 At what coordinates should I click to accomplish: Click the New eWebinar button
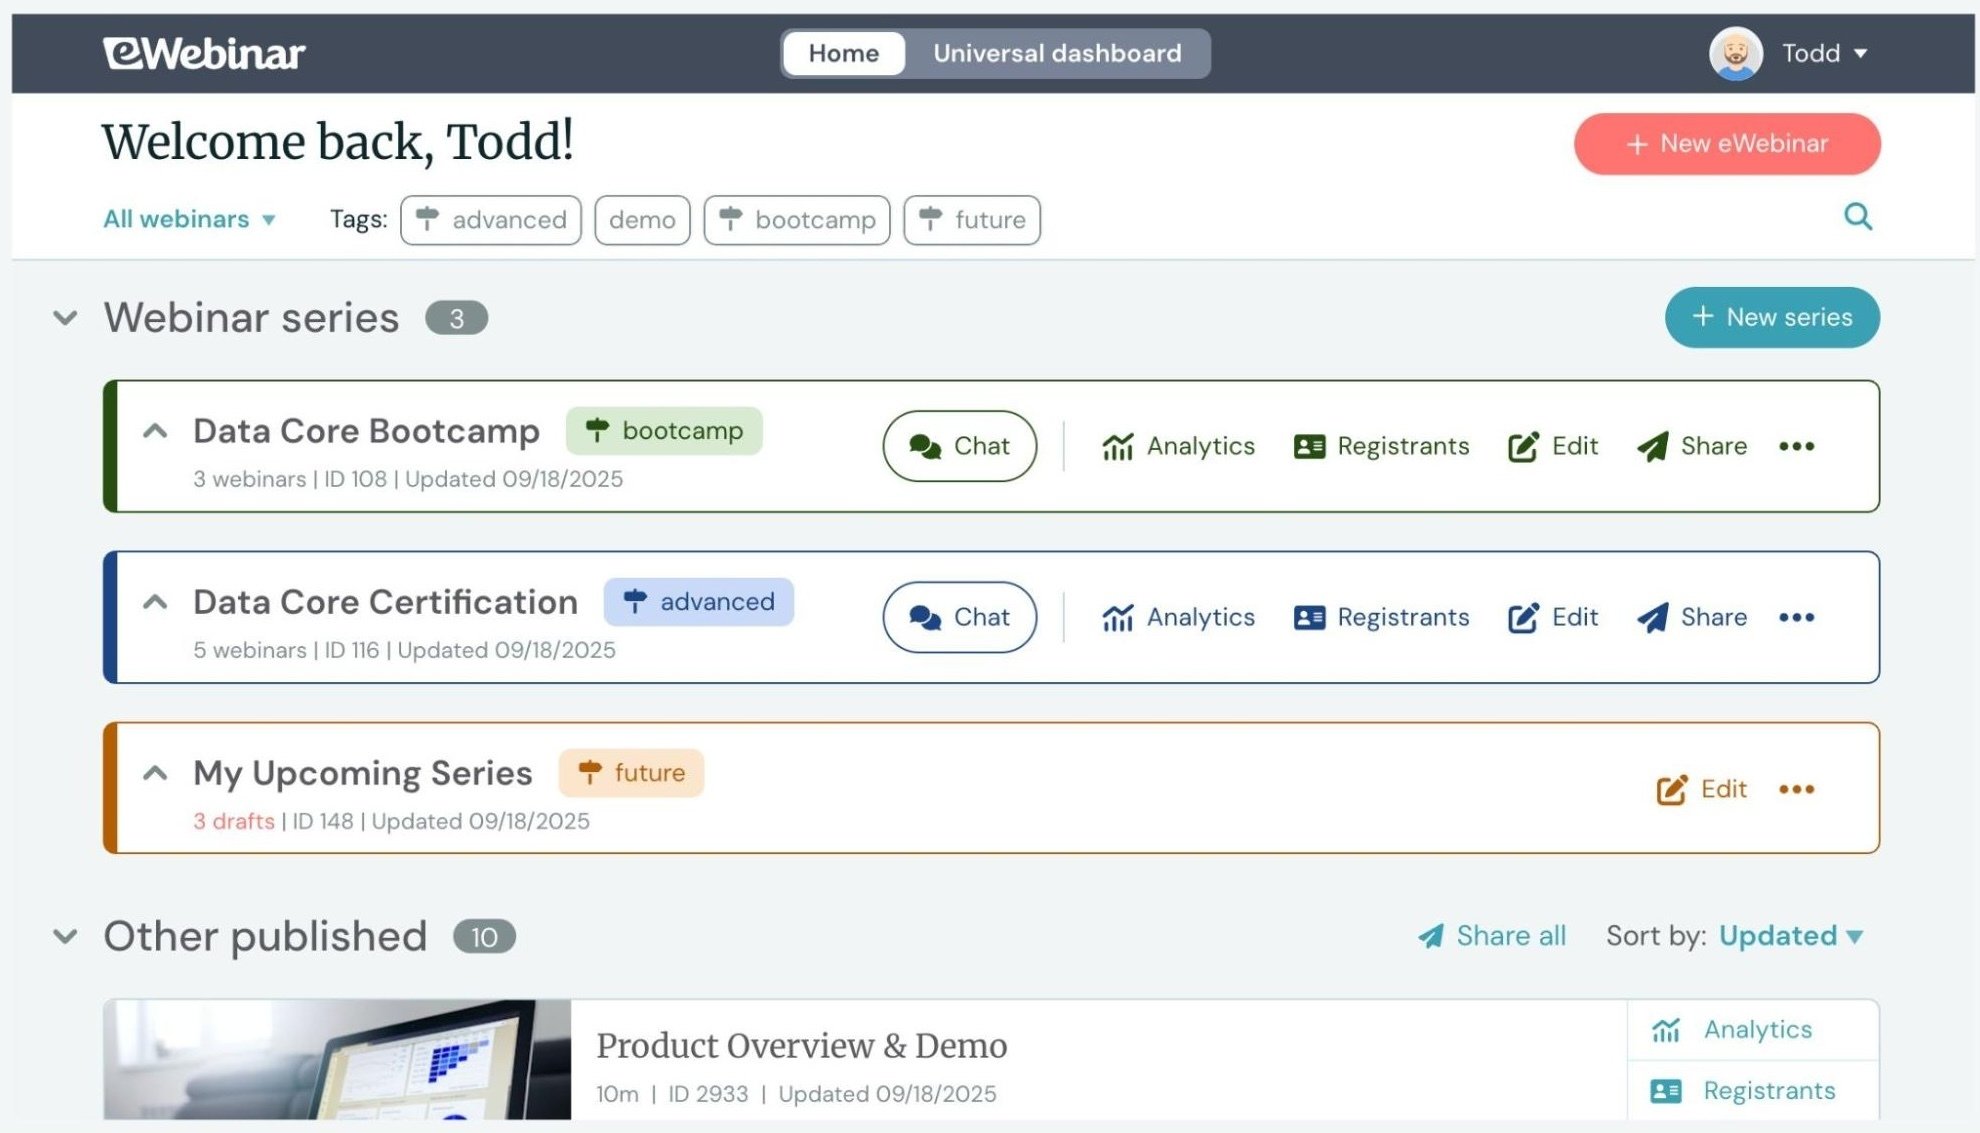coord(1727,144)
